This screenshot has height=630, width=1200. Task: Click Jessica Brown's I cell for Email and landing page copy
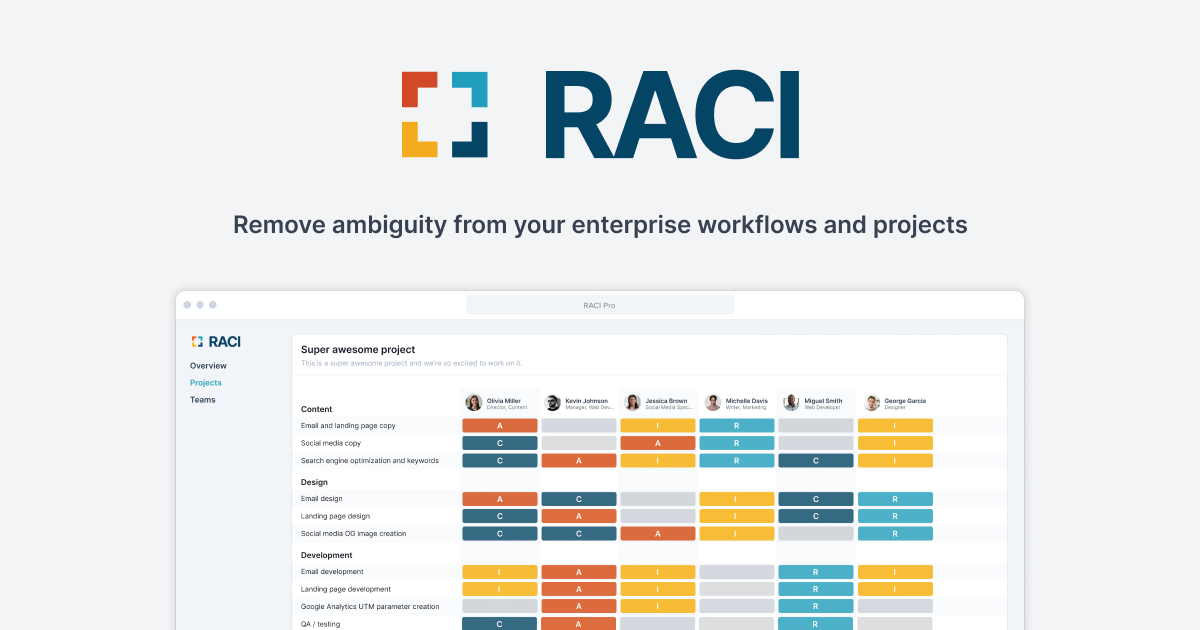[x=658, y=426]
